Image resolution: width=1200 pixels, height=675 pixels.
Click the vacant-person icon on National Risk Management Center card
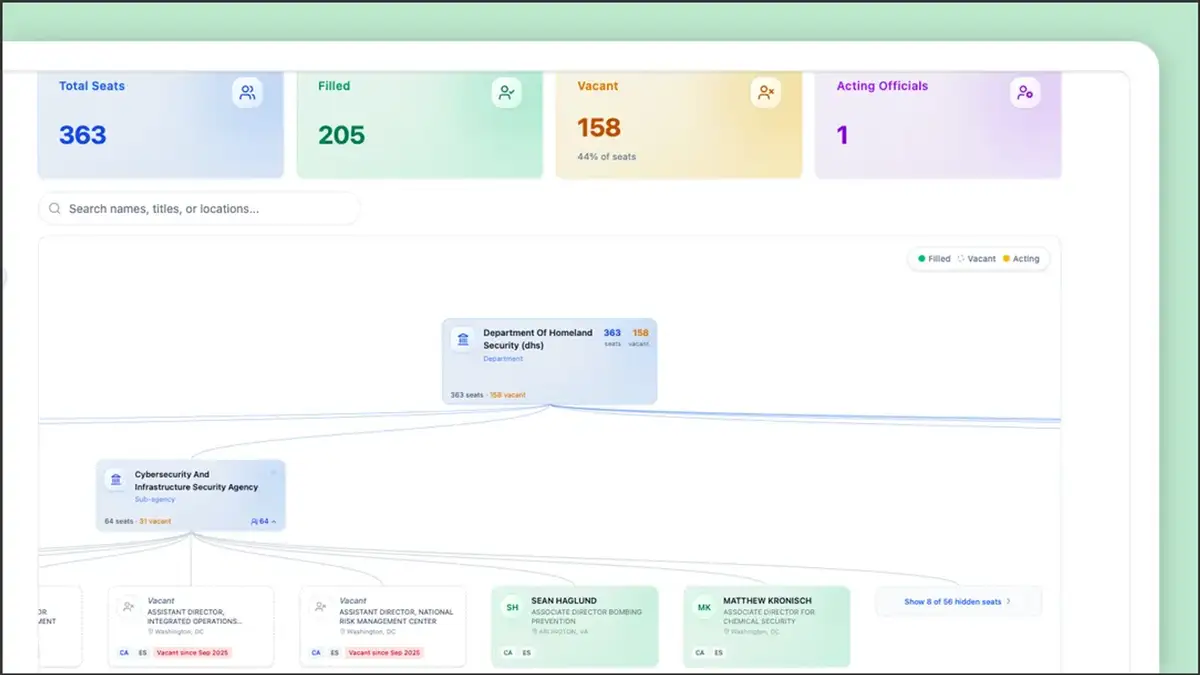click(320, 607)
